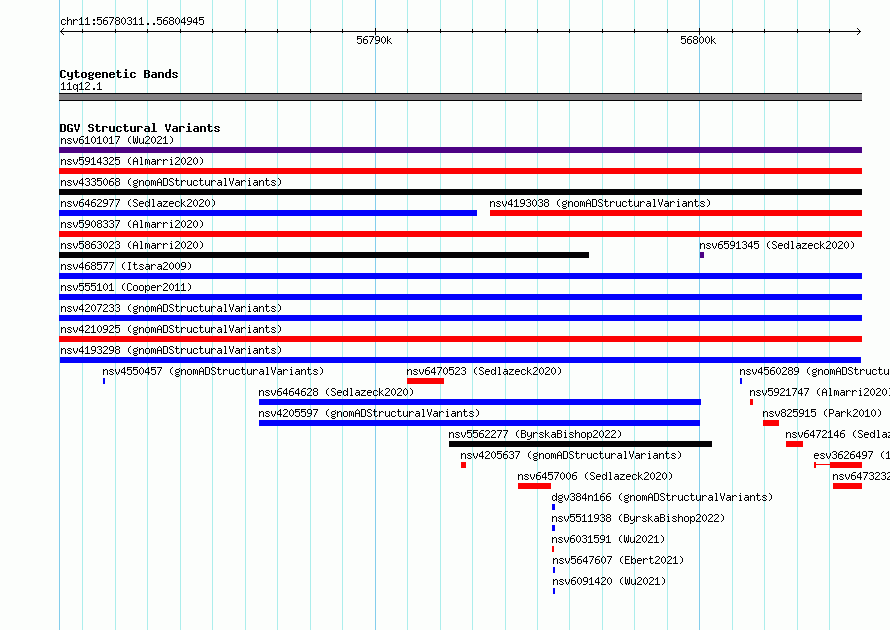Click the red nsv6473232 variant bar
This screenshot has height=630, width=890.
pos(847,486)
